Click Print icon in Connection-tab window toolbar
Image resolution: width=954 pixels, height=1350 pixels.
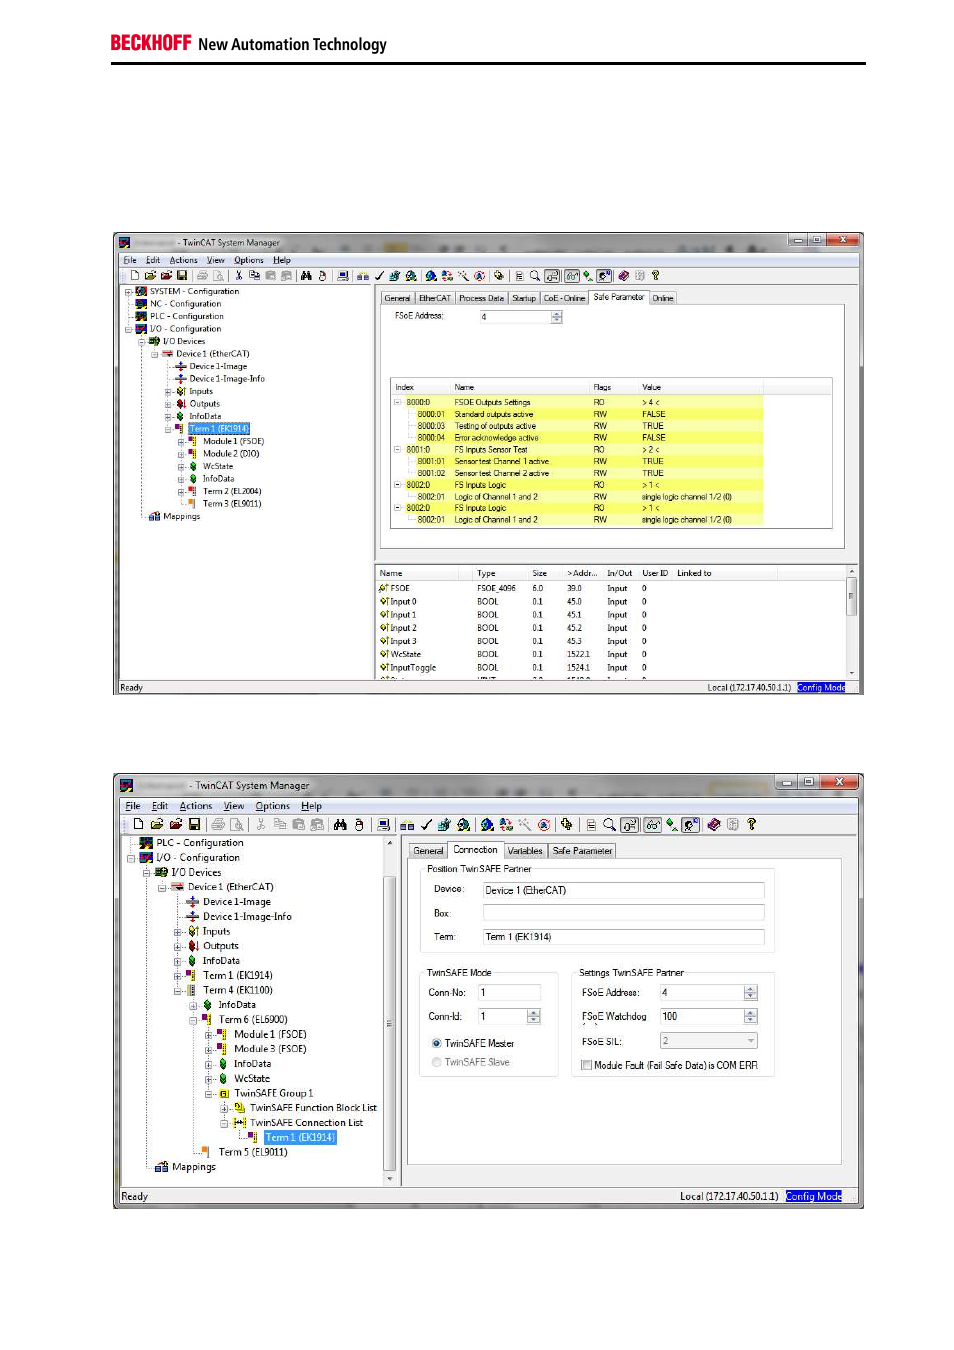(x=218, y=825)
